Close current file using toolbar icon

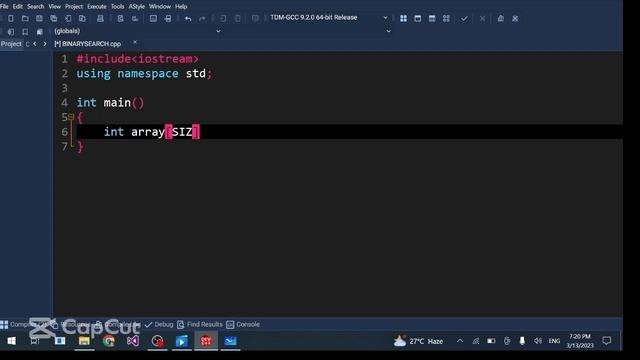[x=68, y=18]
